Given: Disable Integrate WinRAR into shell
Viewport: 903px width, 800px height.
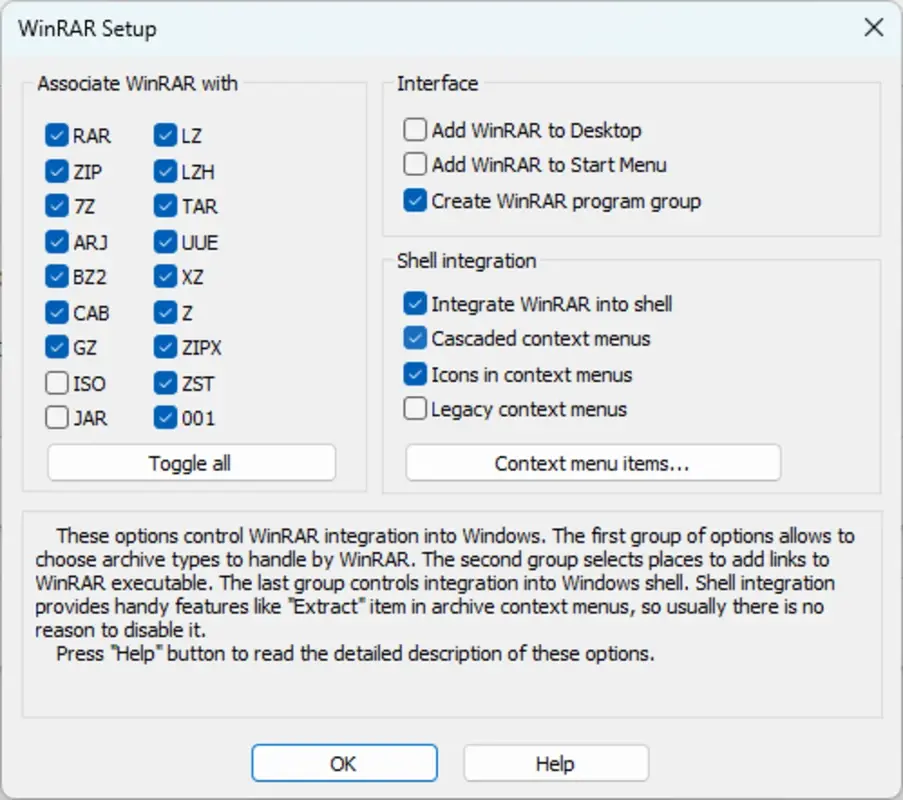Looking at the screenshot, I should coord(415,306).
